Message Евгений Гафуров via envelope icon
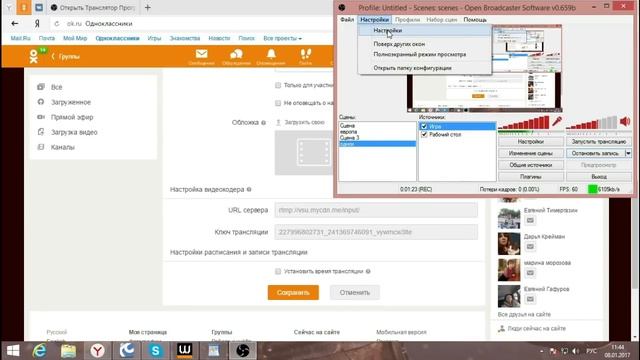Viewport: 640px width, 360px height. (x=530, y=299)
